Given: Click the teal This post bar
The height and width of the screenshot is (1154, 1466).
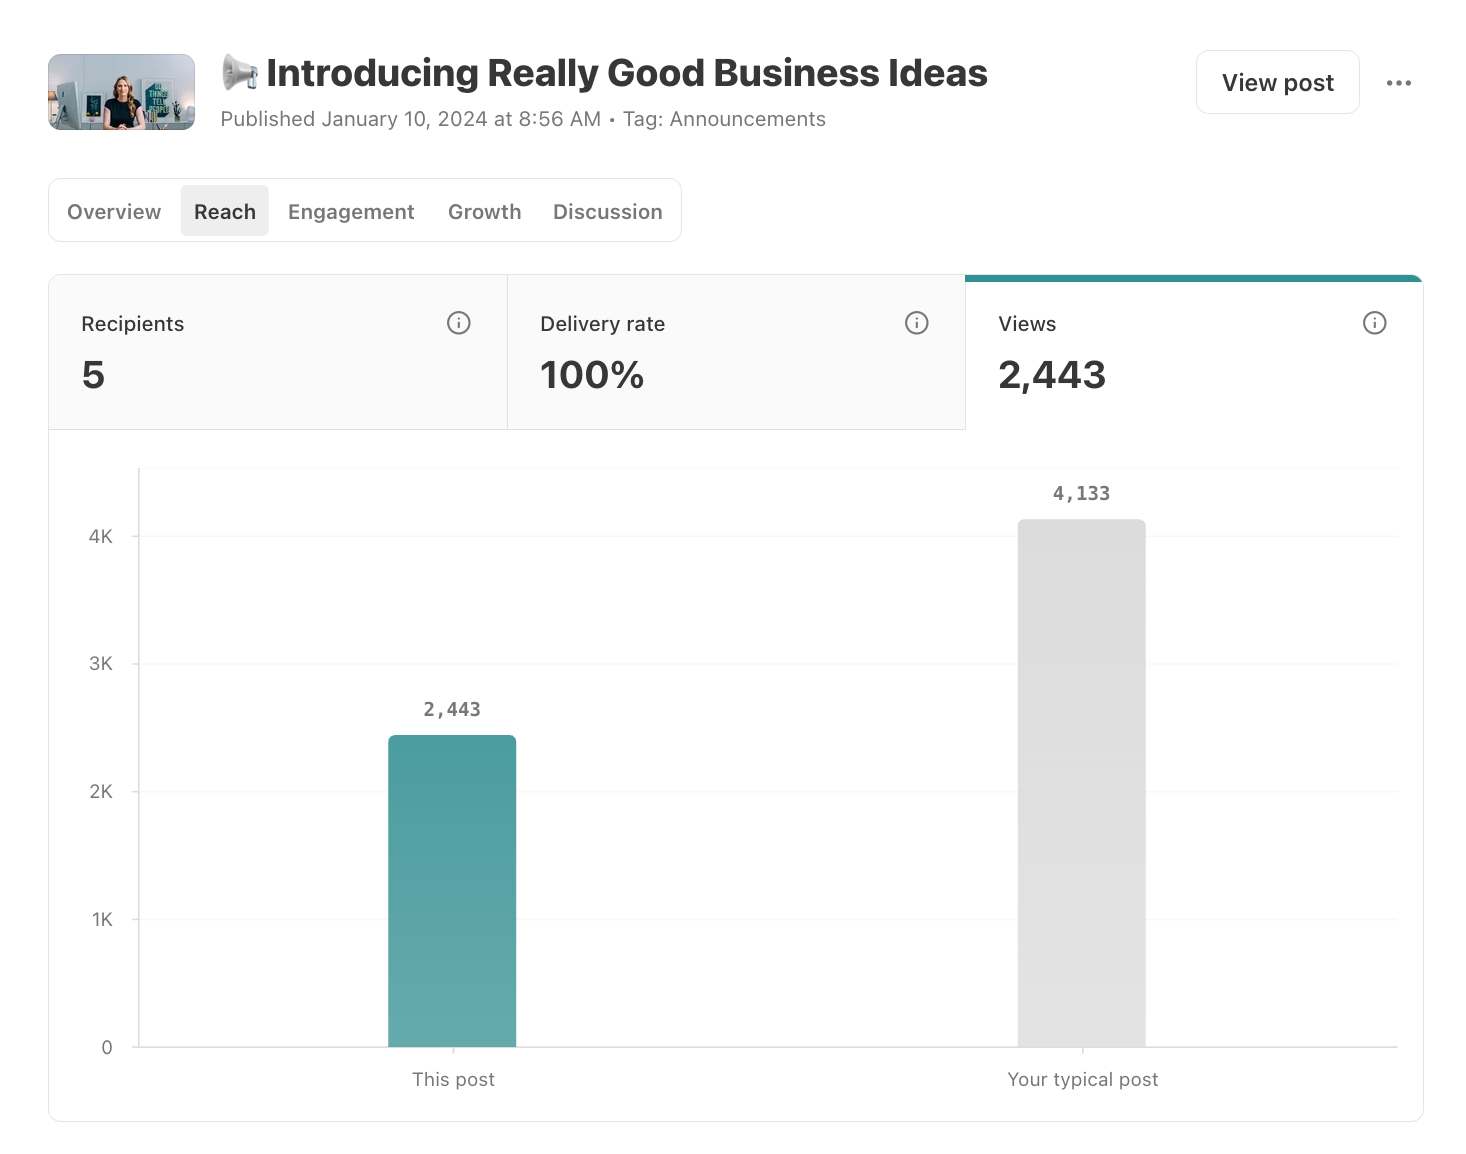Looking at the screenshot, I should 452,891.
